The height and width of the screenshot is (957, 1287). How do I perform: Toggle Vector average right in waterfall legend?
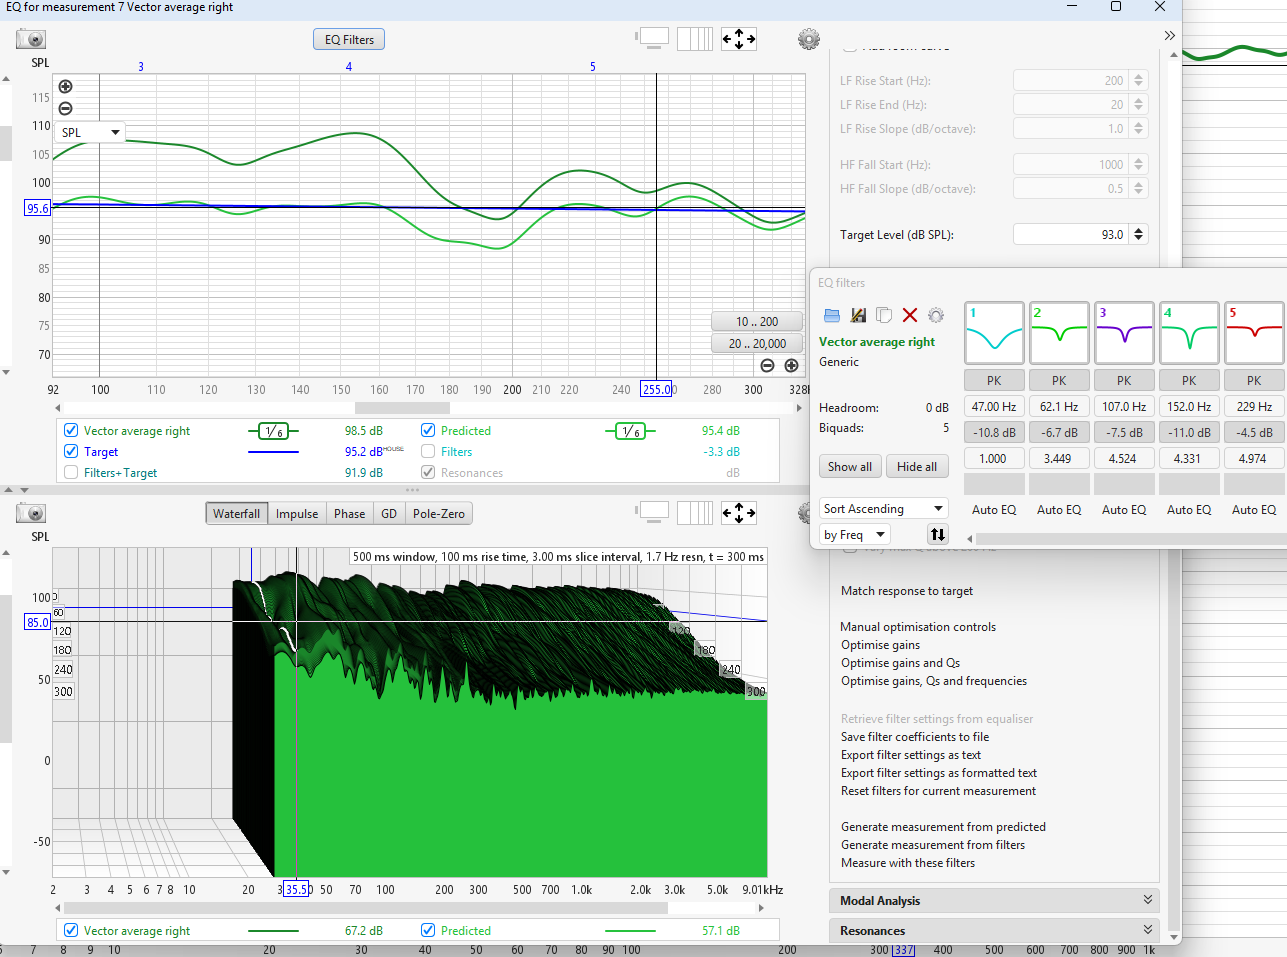click(71, 930)
